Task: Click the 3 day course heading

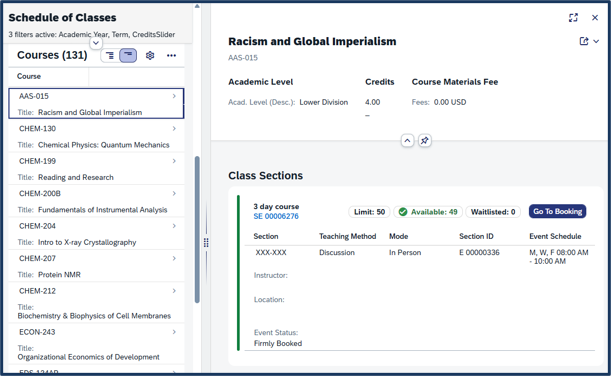Action: point(276,207)
